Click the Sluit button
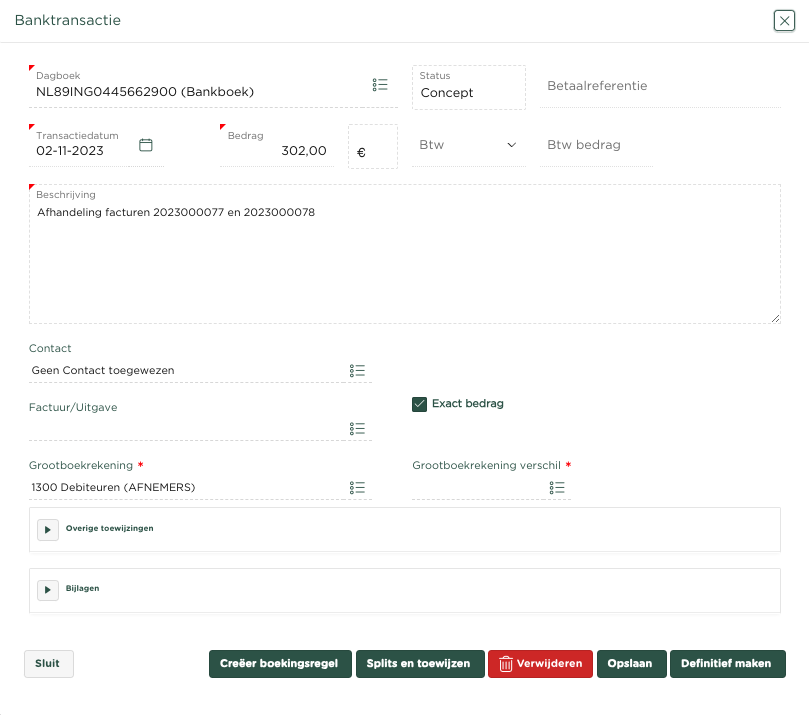The height and width of the screenshot is (715, 809). 48,664
